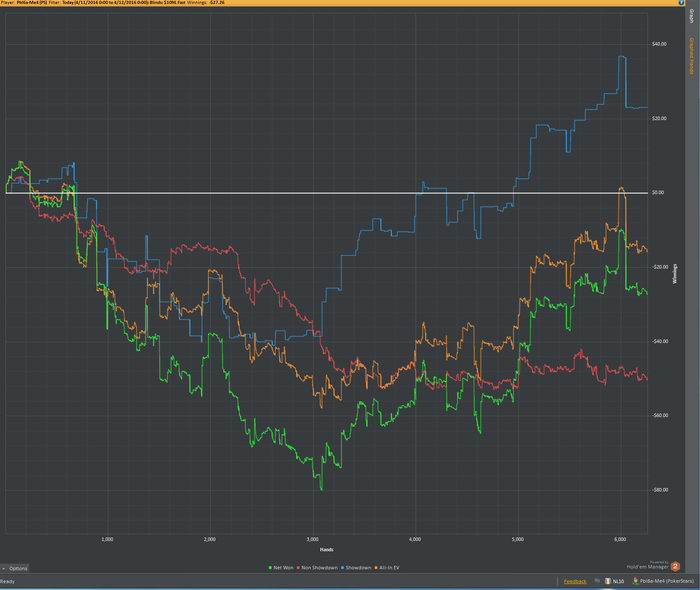Click the Hold'em Manager 2 logo
This screenshot has width=700, height=590.
(675, 566)
